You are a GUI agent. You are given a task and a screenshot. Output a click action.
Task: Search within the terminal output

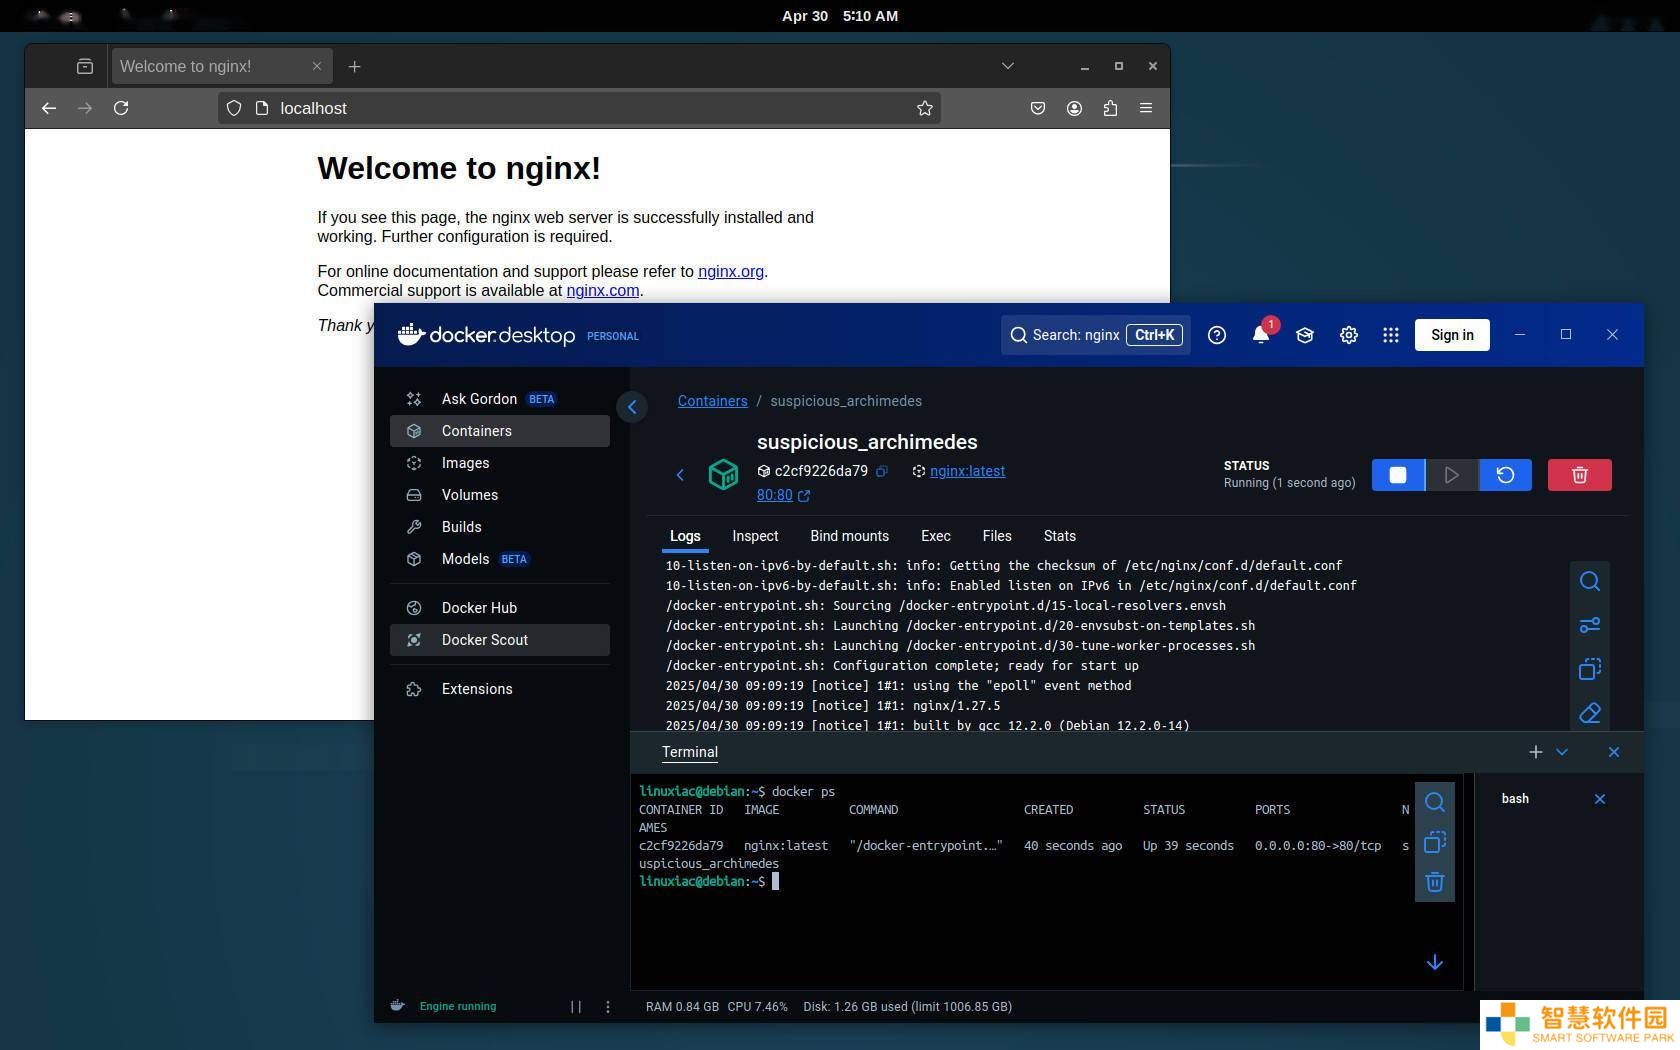[1435, 802]
